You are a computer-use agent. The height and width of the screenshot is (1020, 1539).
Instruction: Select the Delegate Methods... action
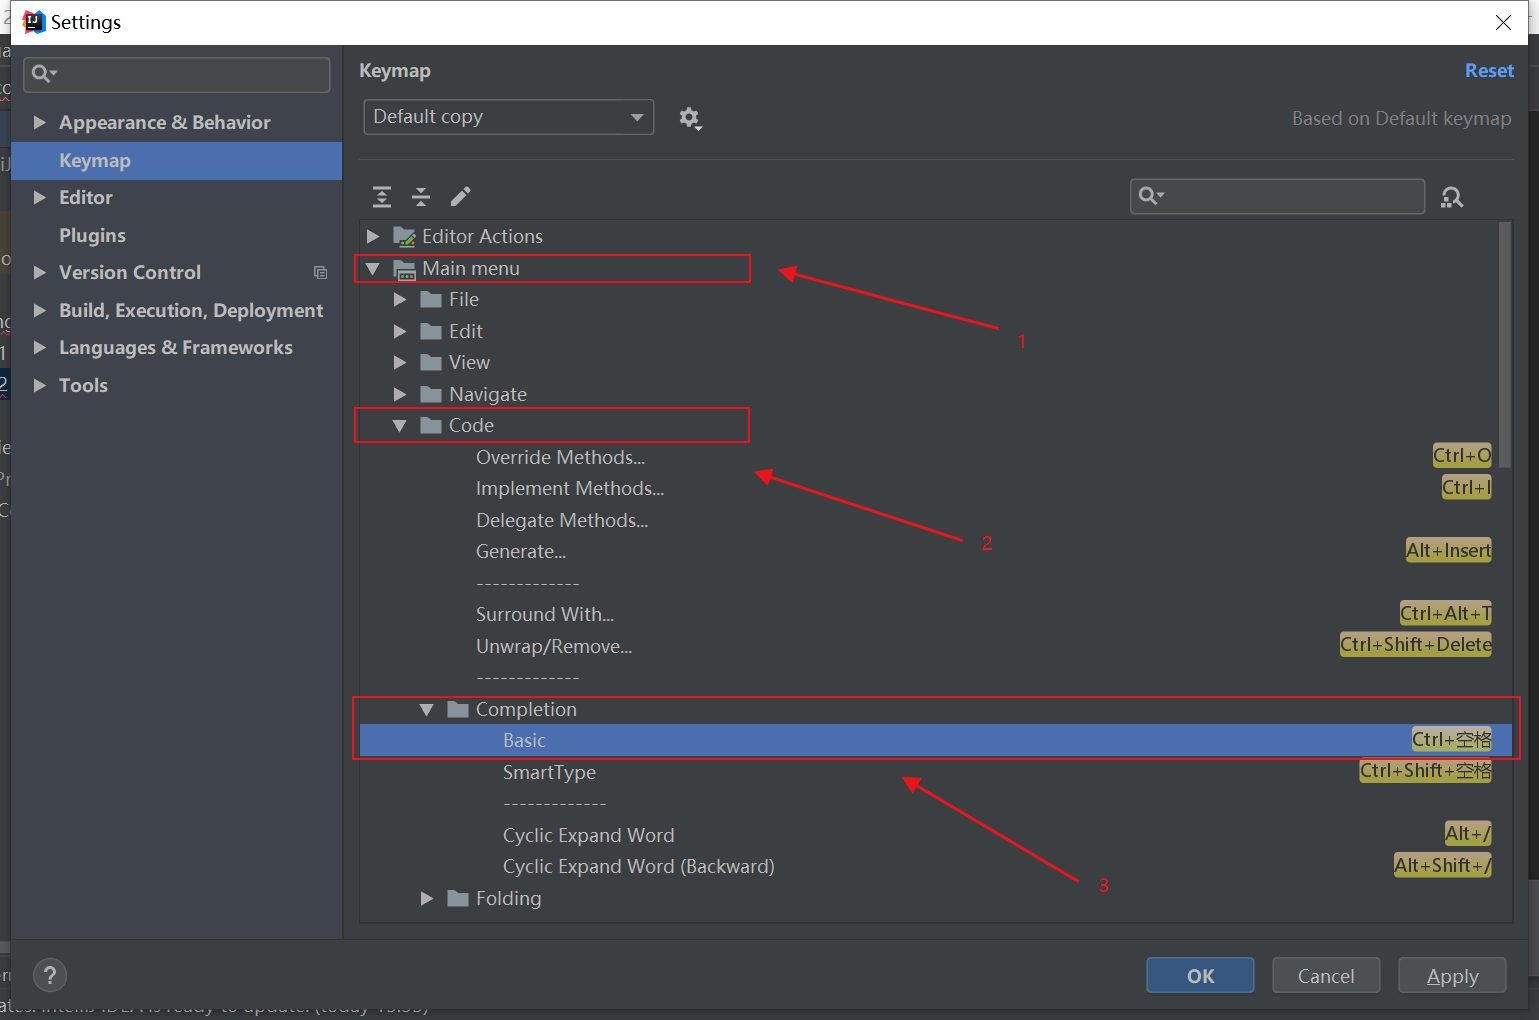[562, 521]
